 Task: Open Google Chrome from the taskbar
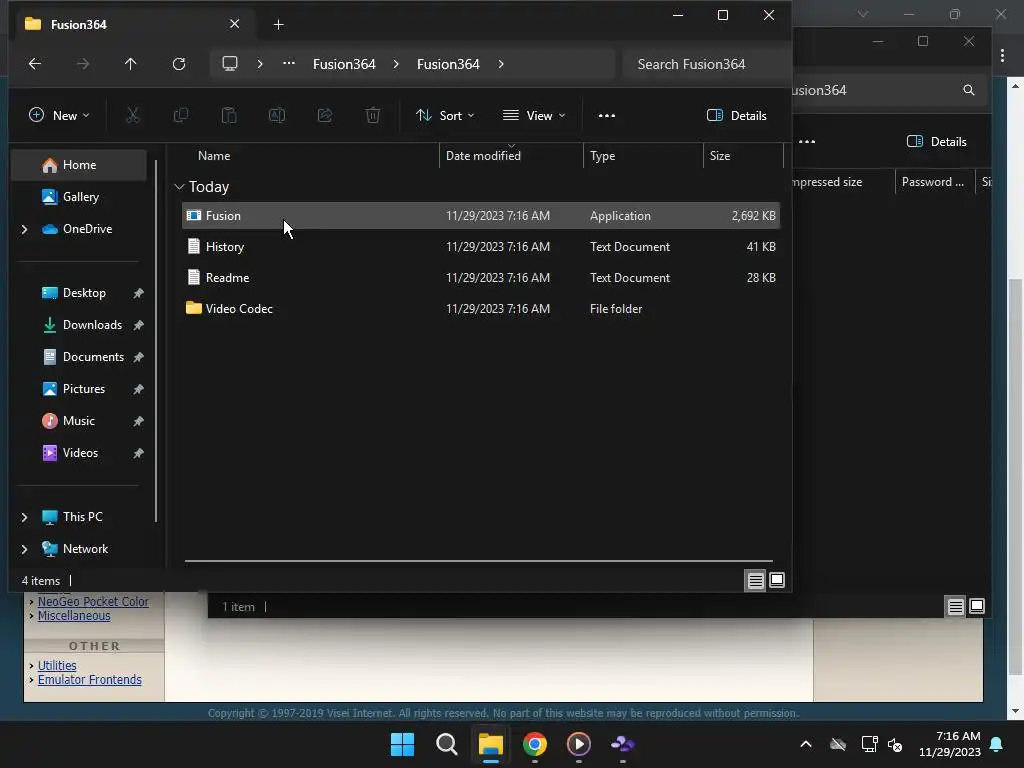[x=535, y=744]
